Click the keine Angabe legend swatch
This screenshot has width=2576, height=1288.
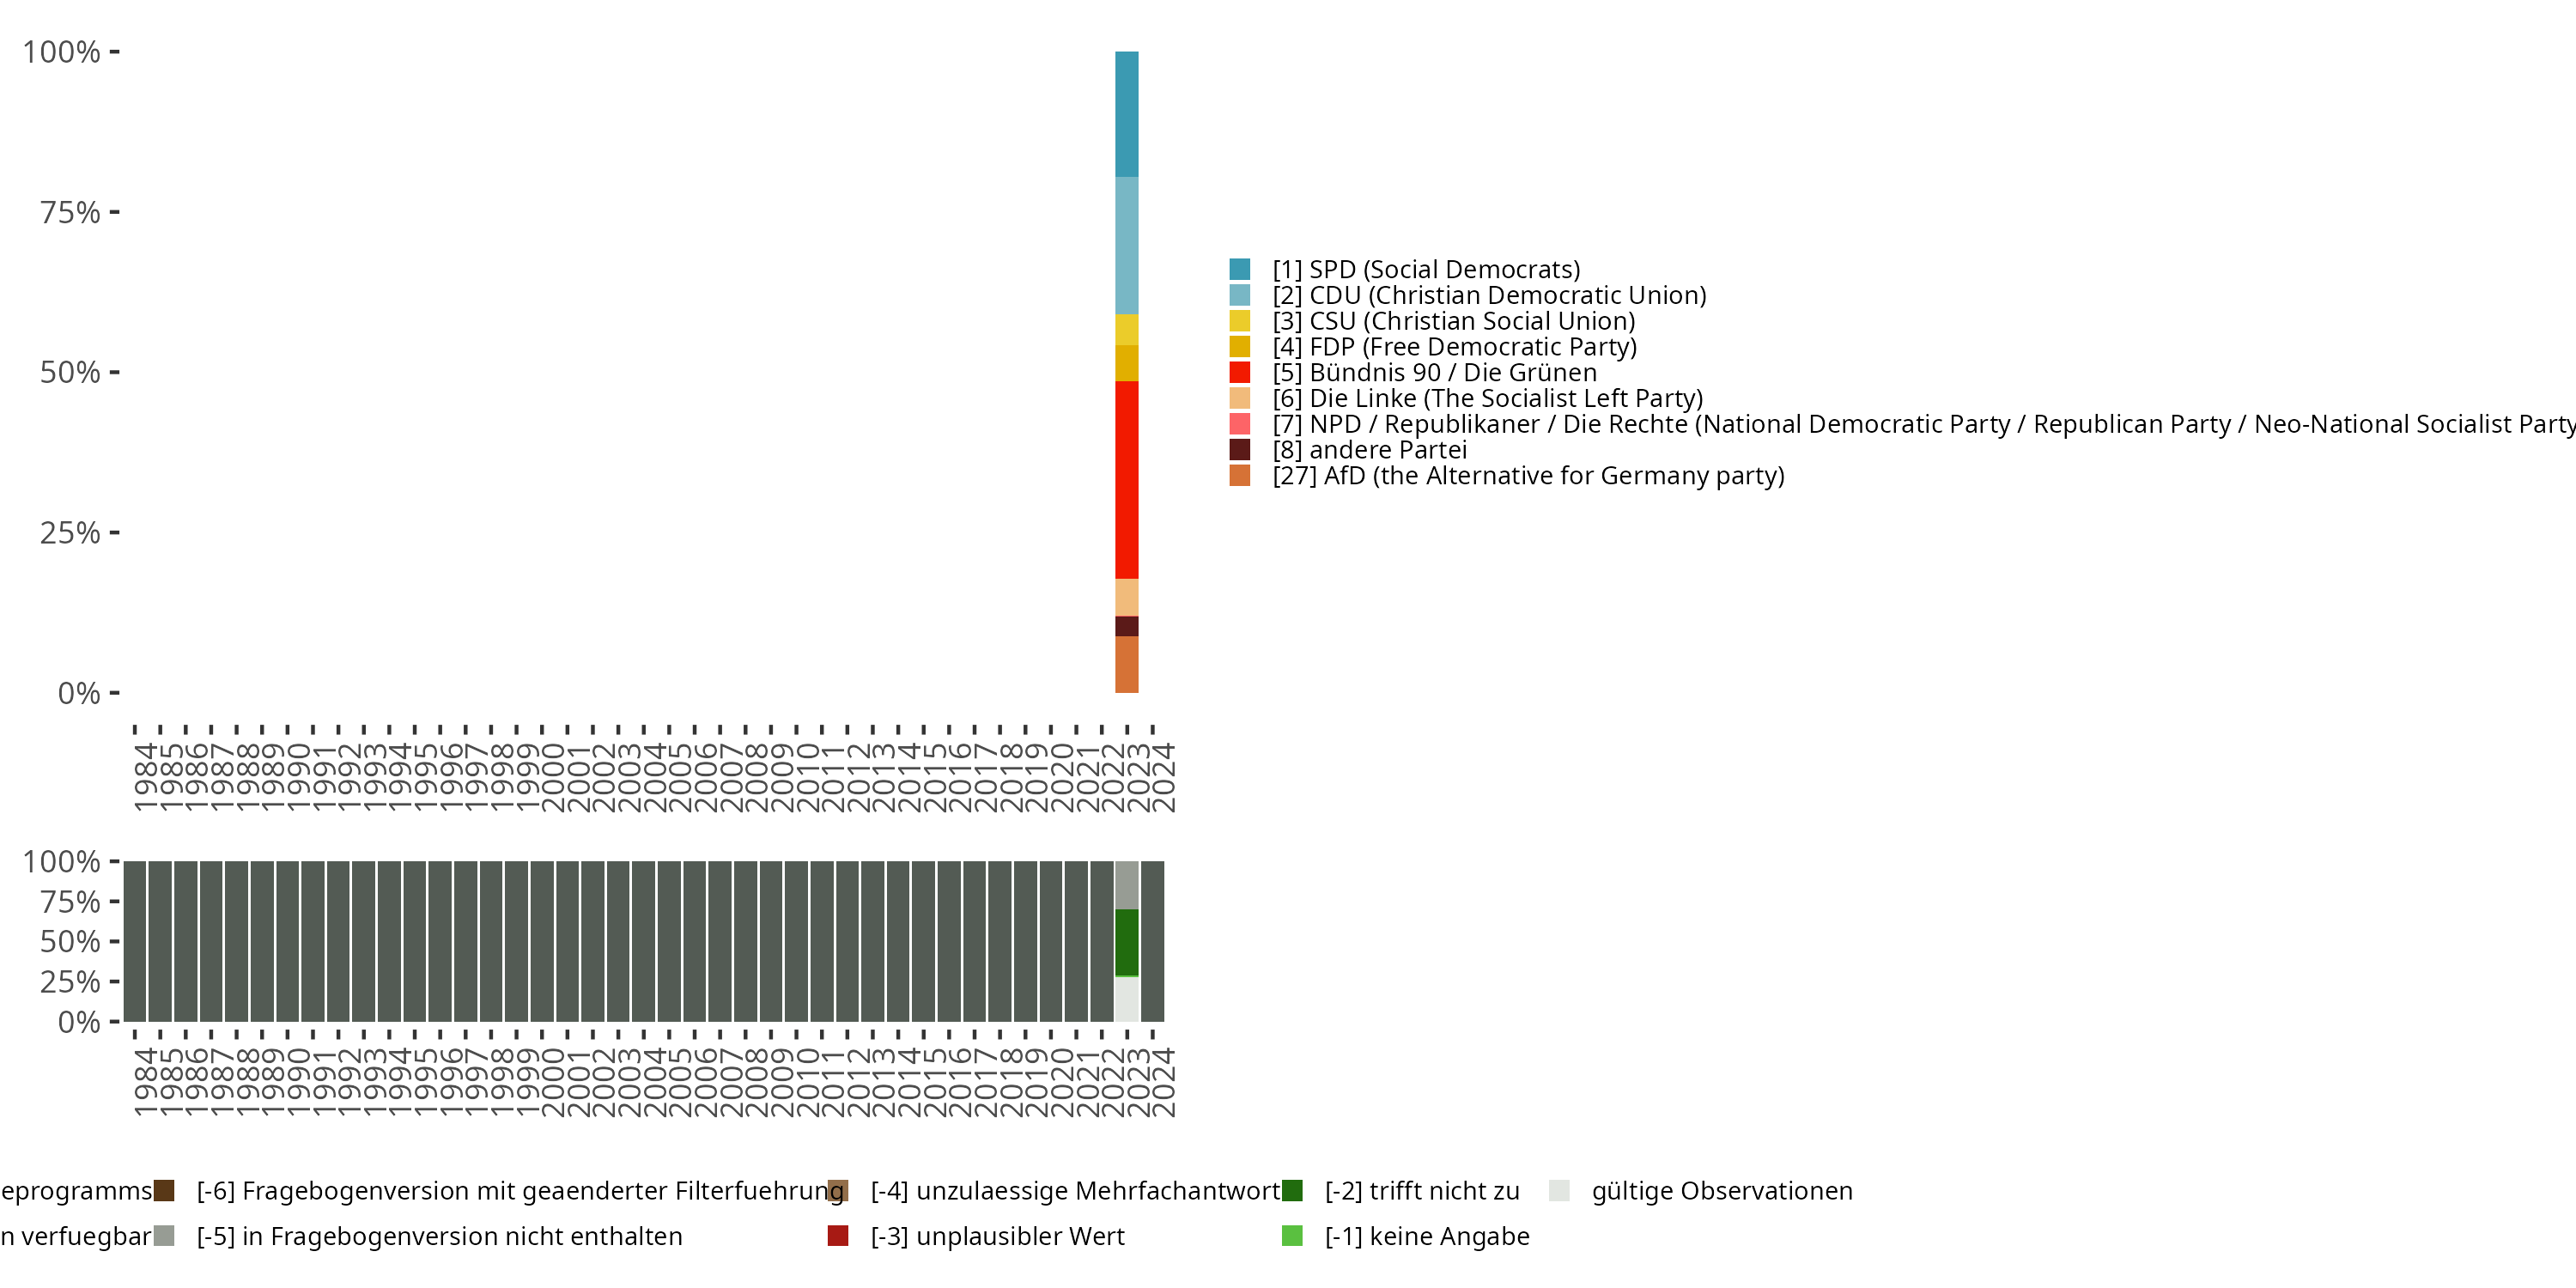pos(1292,1236)
